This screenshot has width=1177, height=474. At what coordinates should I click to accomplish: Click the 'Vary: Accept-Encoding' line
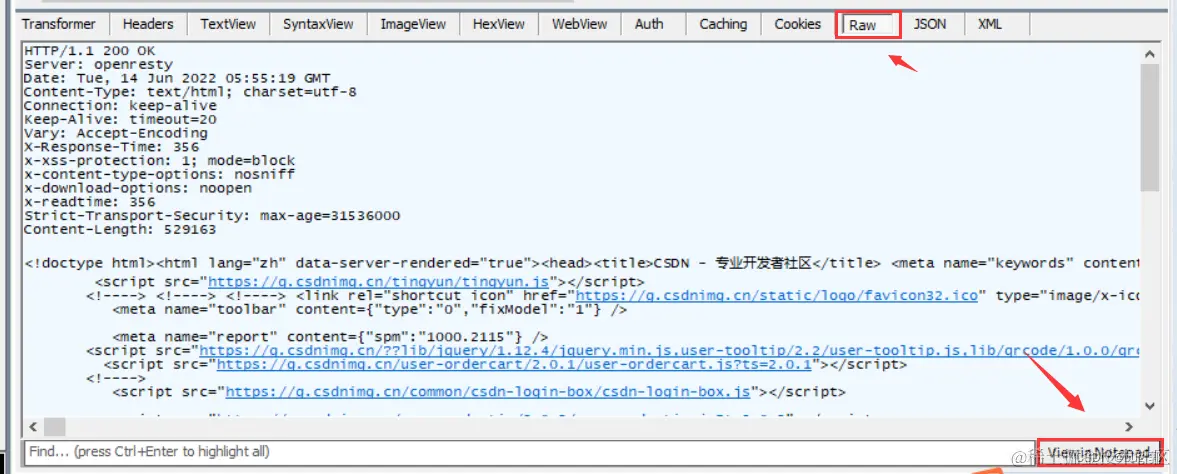click(116, 133)
